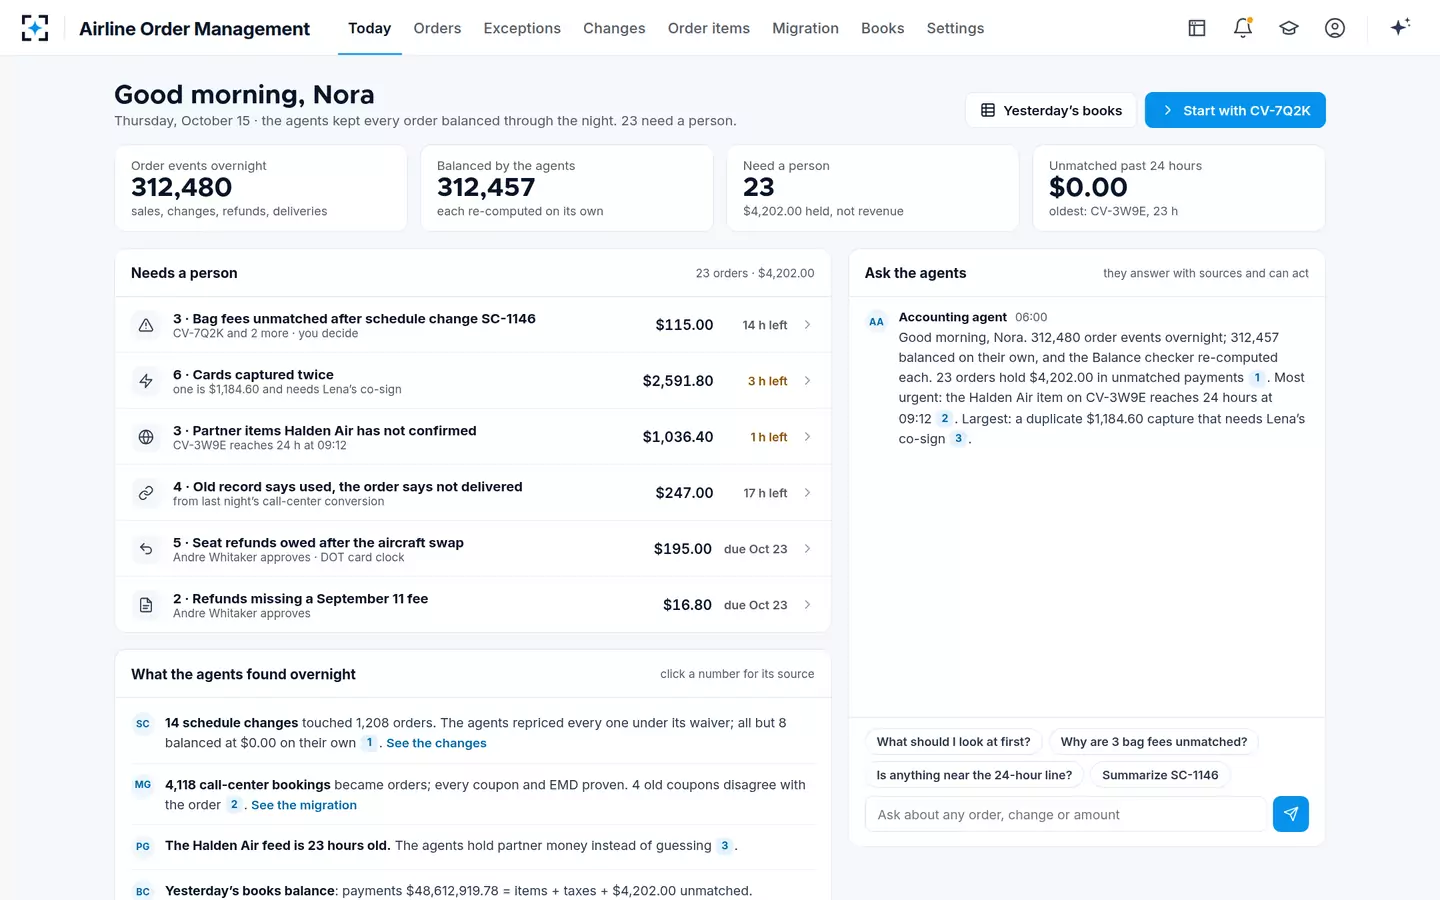
Task: Expand the Old record says used chevron
Action: coord(808,493)
